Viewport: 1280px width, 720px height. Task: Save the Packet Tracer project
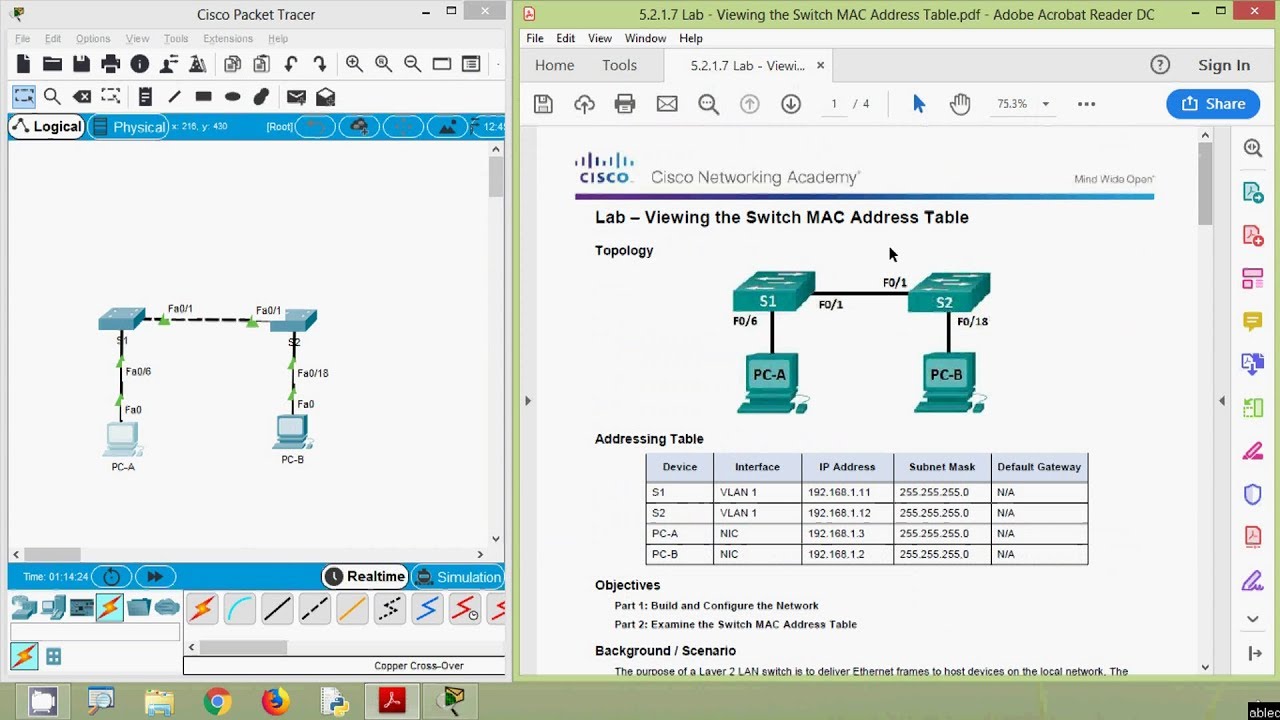point(82,64)
